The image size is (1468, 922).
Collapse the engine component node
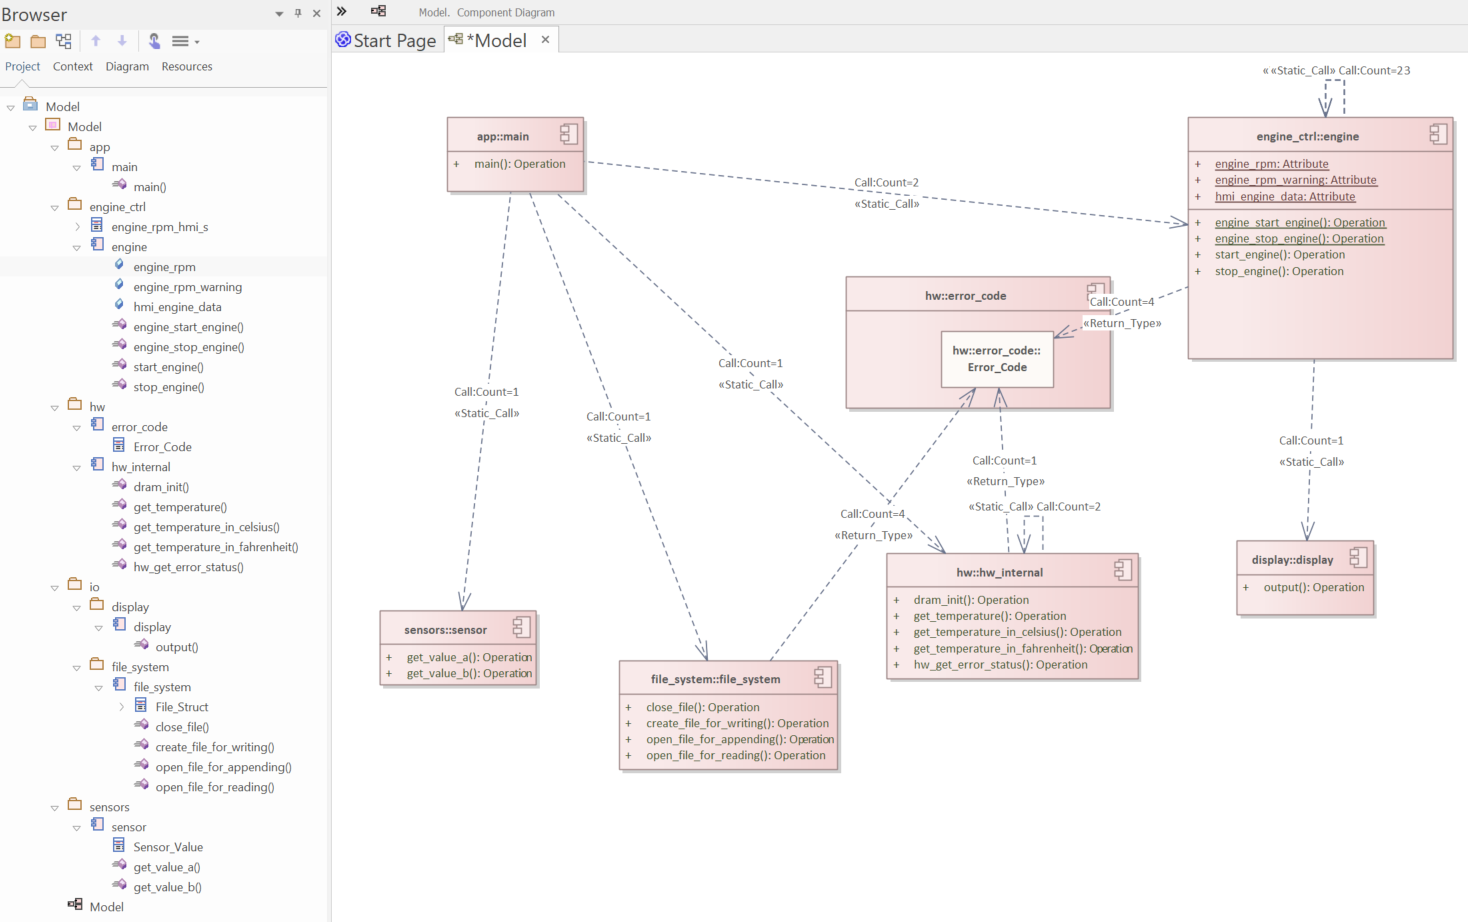(77, 248)
